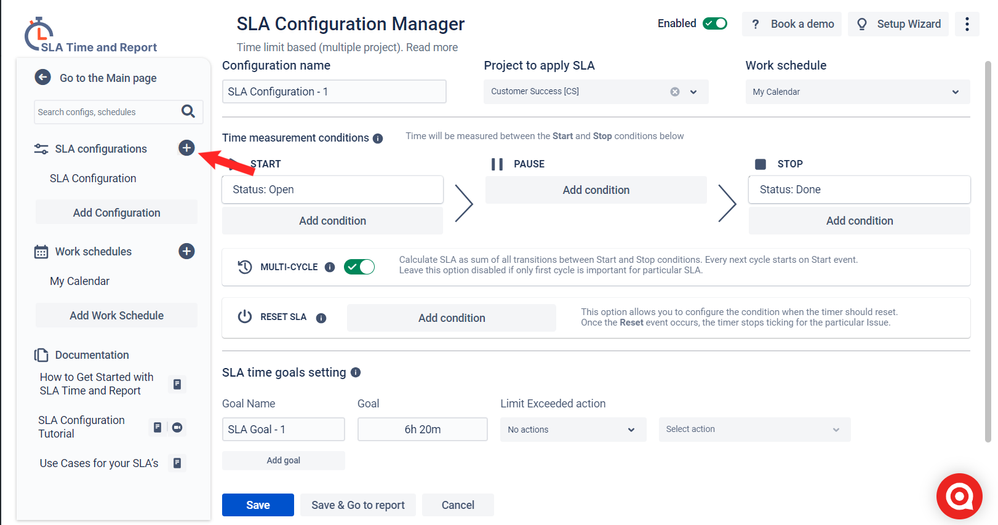Open the Select action dropdown
The image size is (998, 525).
click(754, 430)
